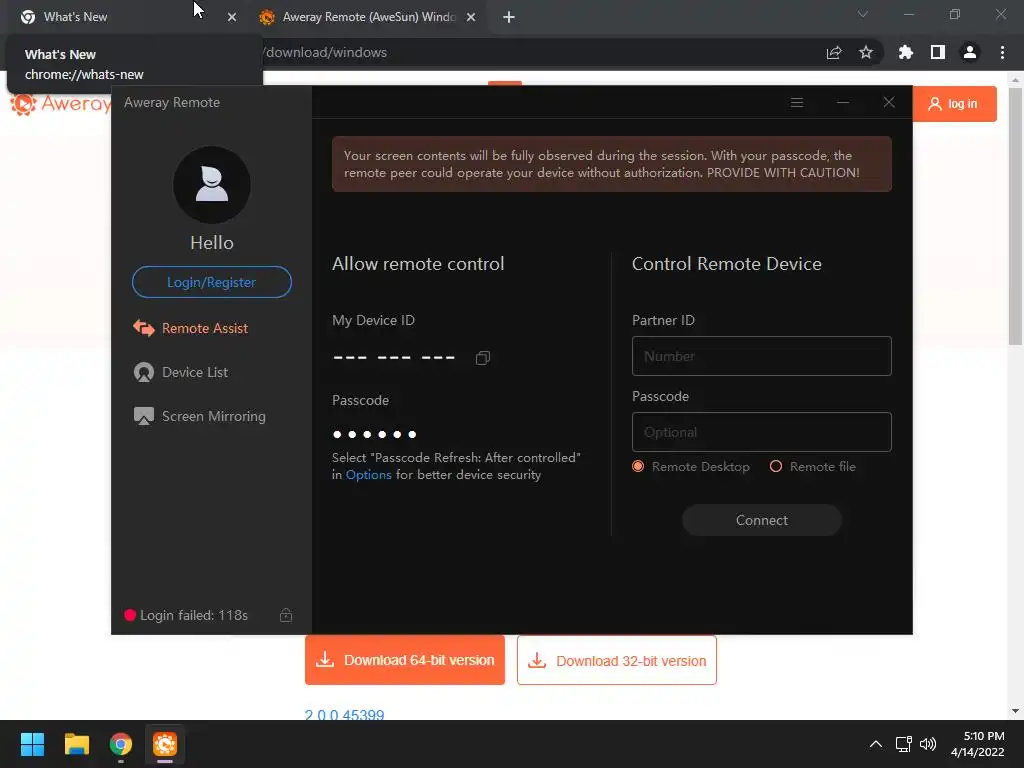Toggle the Chrome side panel icon
Screen dimensions: 1024x768
938,52
